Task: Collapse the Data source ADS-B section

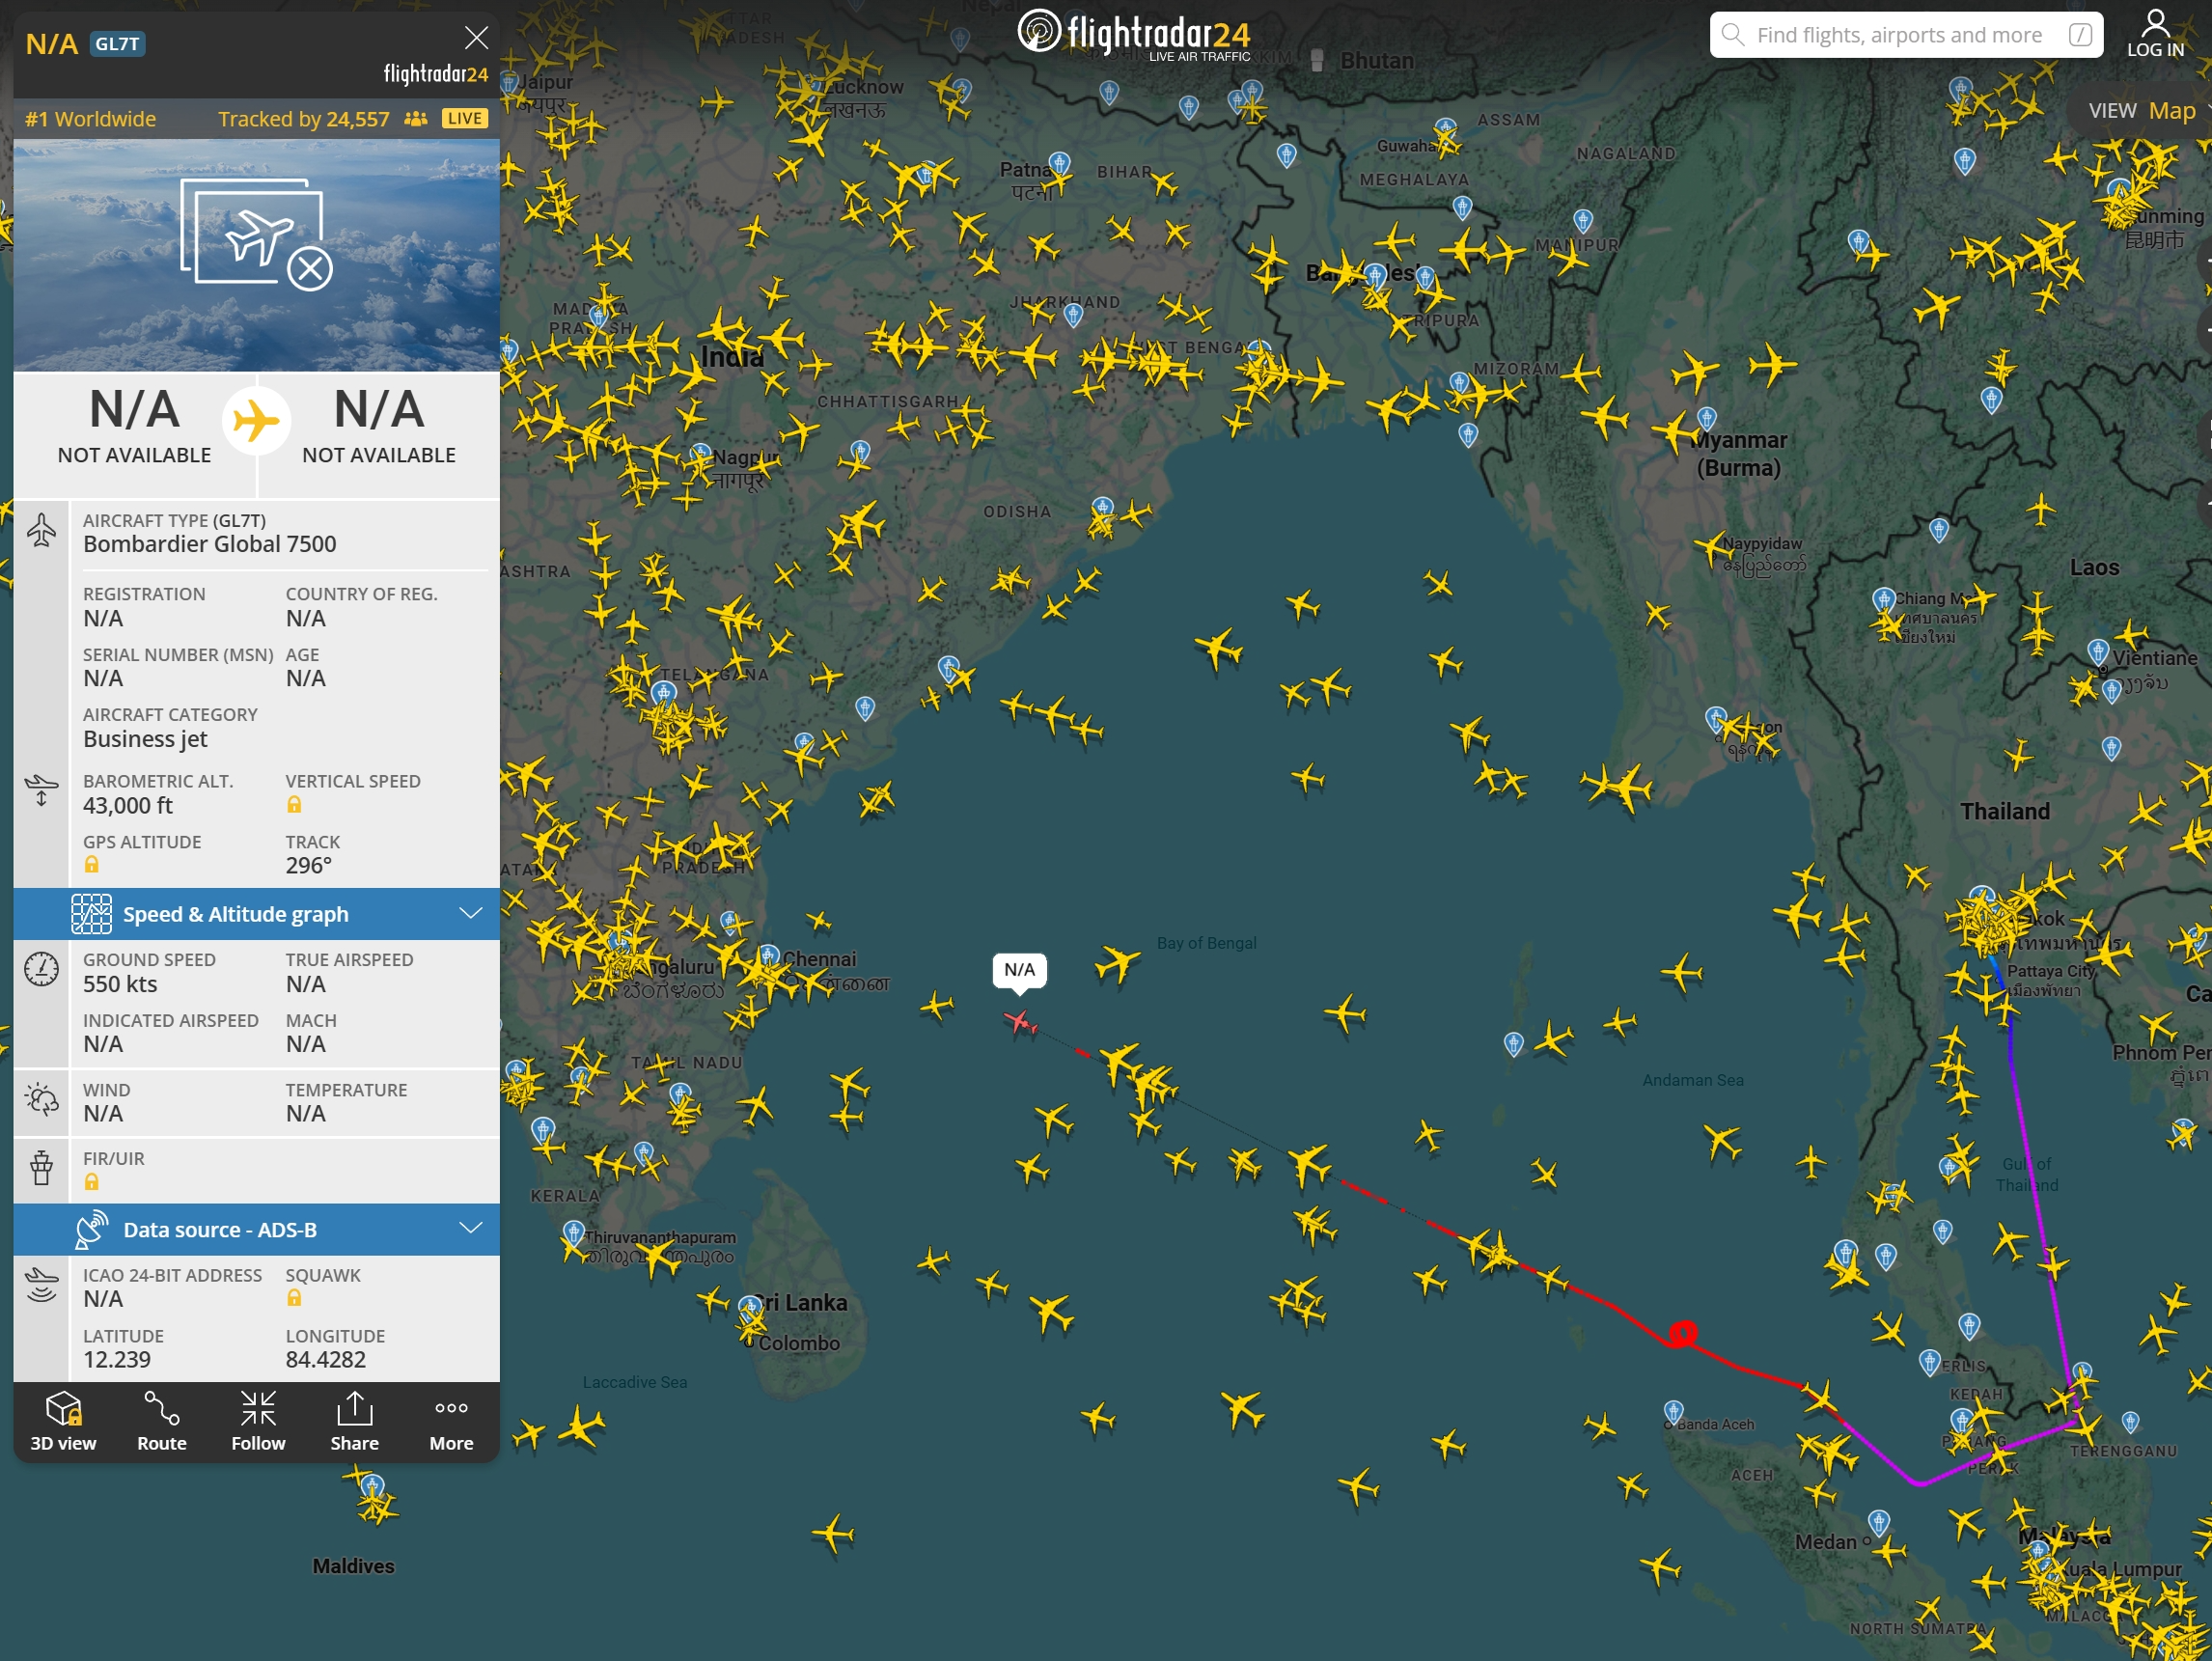Action: coord(257,1229)
